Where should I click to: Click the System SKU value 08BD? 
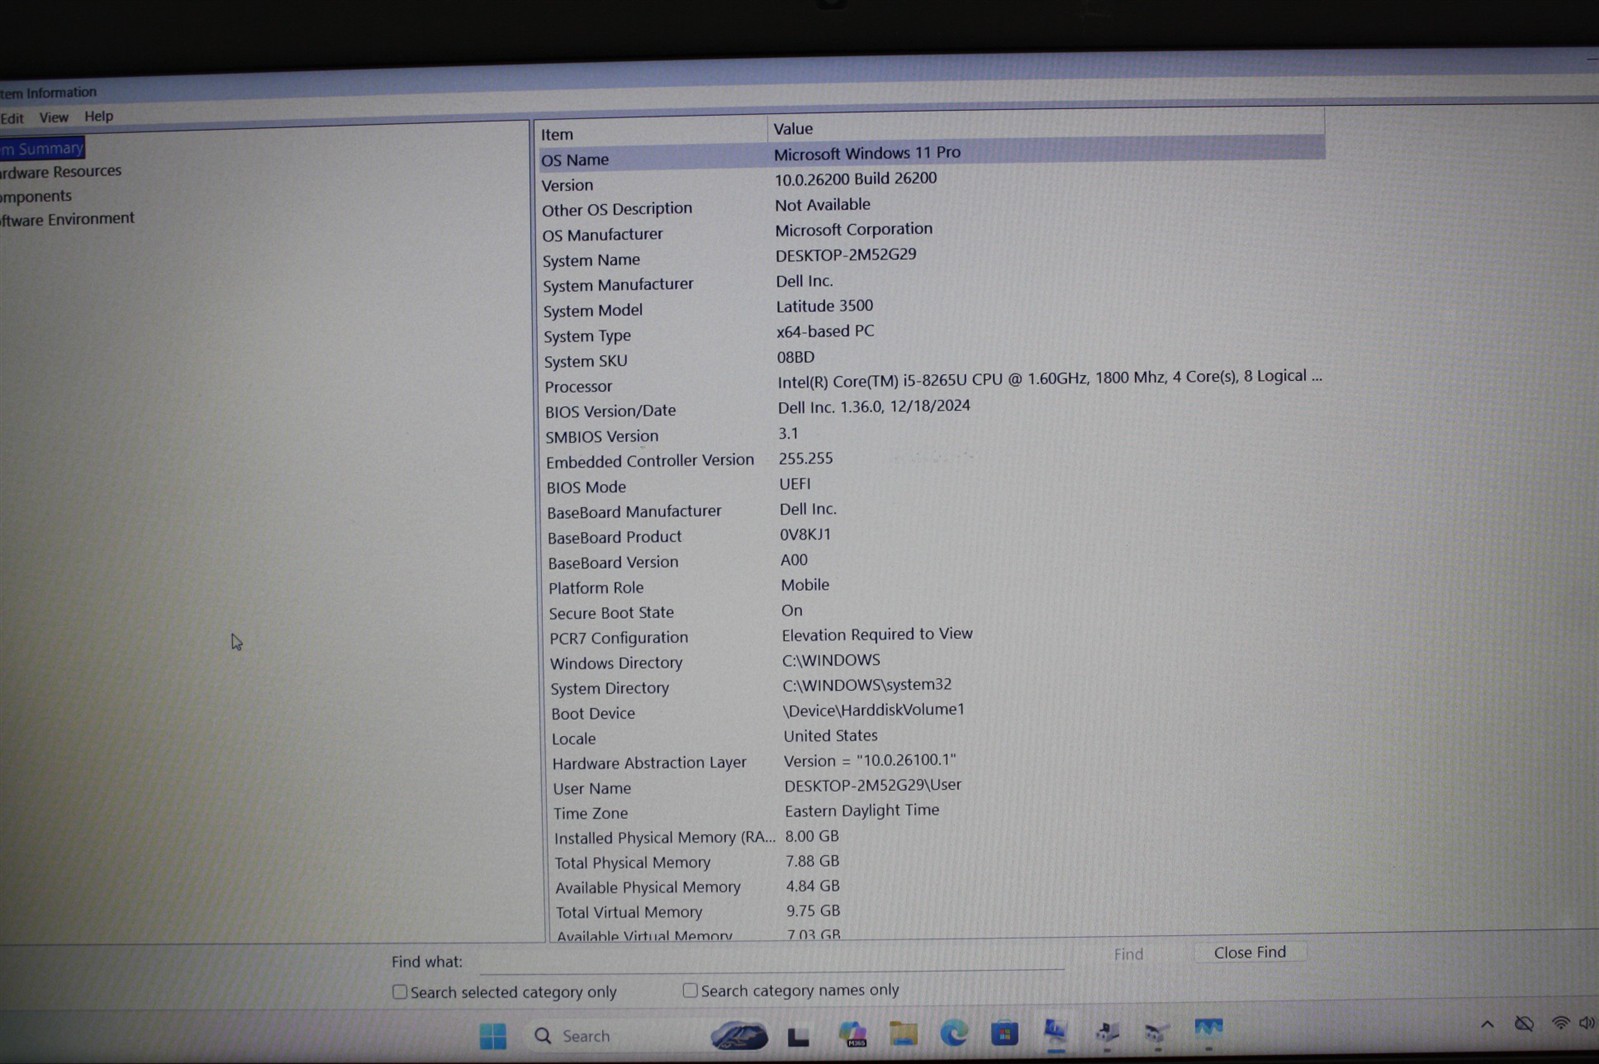point(796,357)
